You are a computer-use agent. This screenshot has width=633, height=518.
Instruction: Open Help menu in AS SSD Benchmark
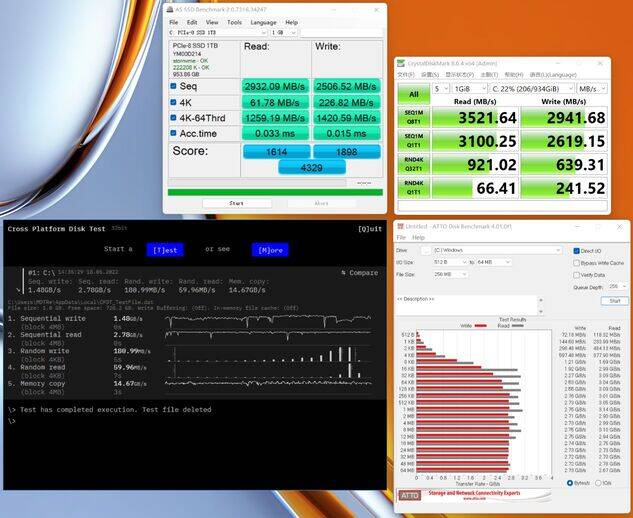pos(291,22)
